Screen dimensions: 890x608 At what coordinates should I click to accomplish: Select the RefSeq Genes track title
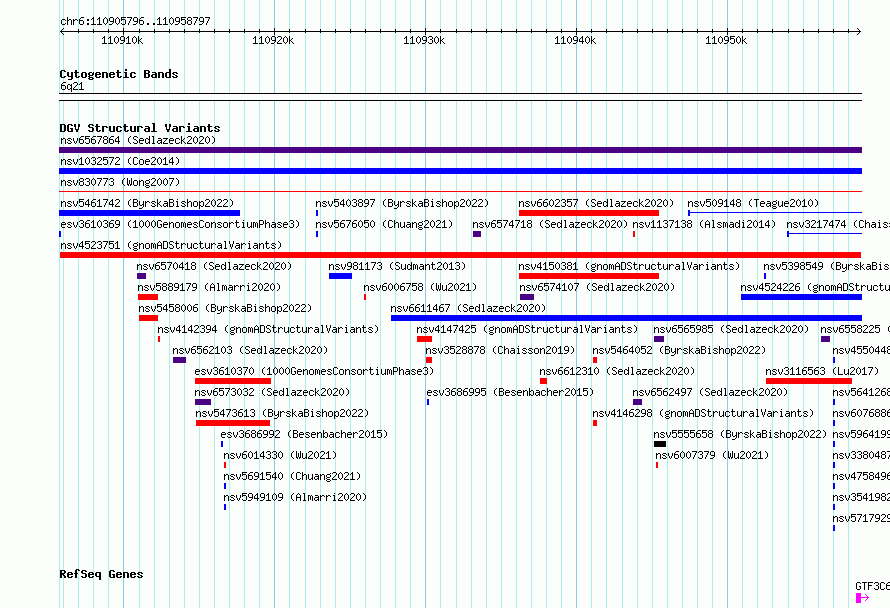101,575
